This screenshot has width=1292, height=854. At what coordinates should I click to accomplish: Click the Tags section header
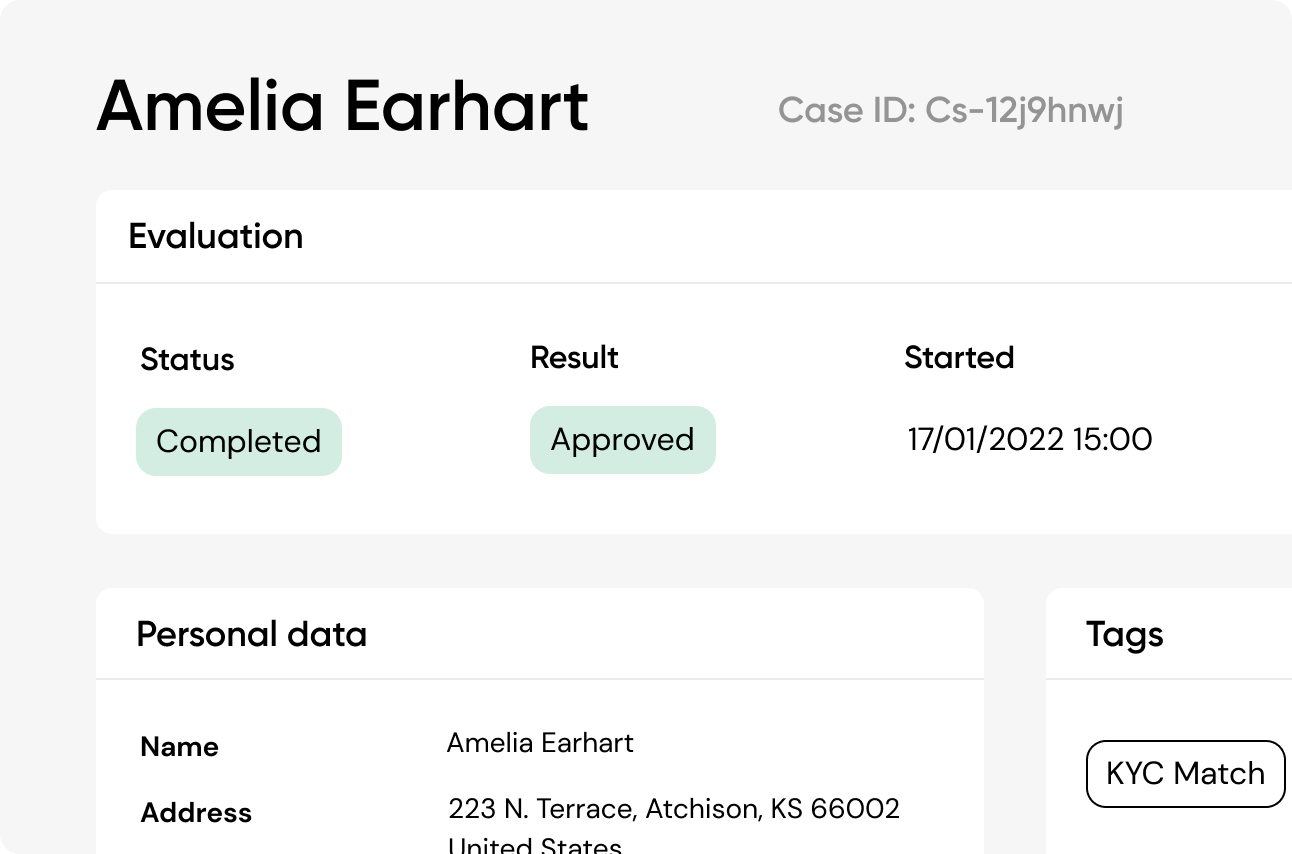click(x=1125, y=634)
